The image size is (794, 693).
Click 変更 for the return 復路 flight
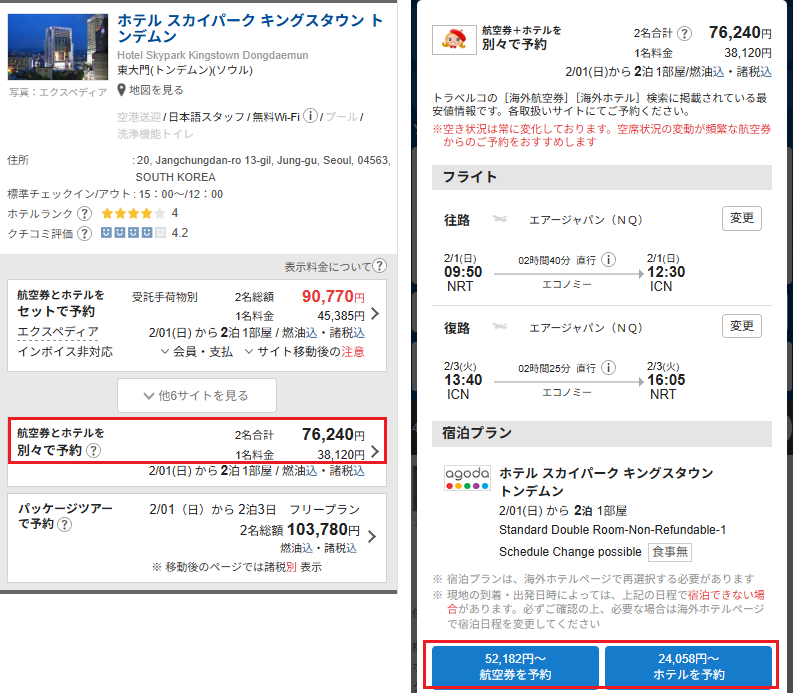pos(741,326)
